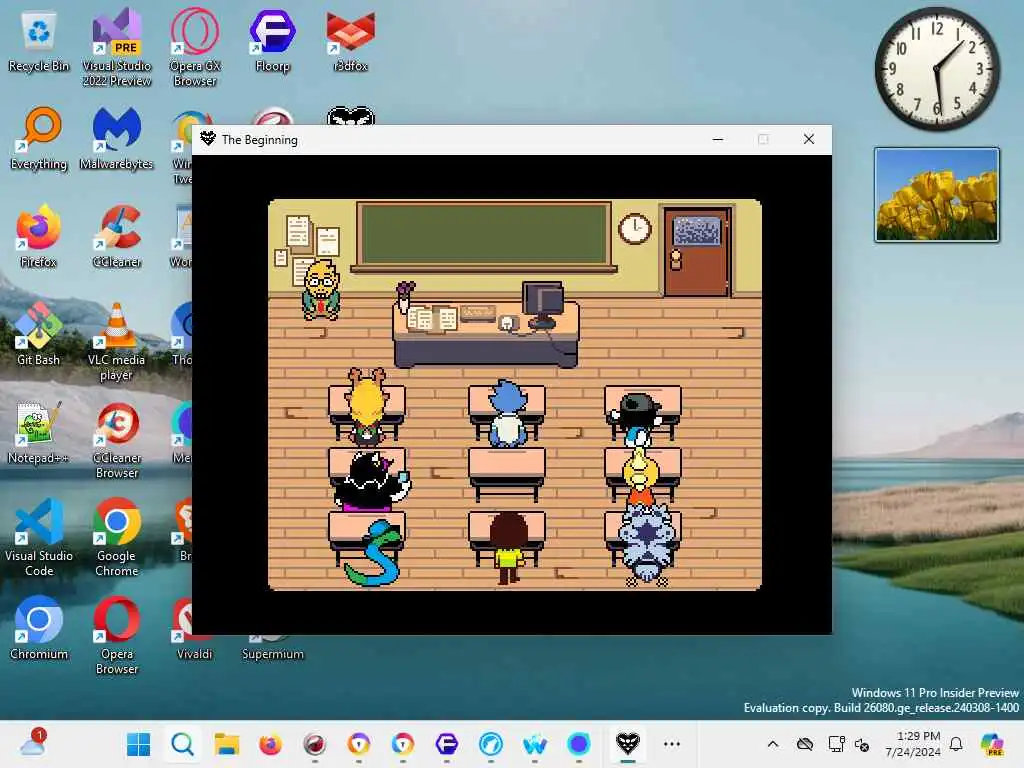Click the analog clock desktop gadget
Screen dimensions: 1024x768
(x=936, y=69)
